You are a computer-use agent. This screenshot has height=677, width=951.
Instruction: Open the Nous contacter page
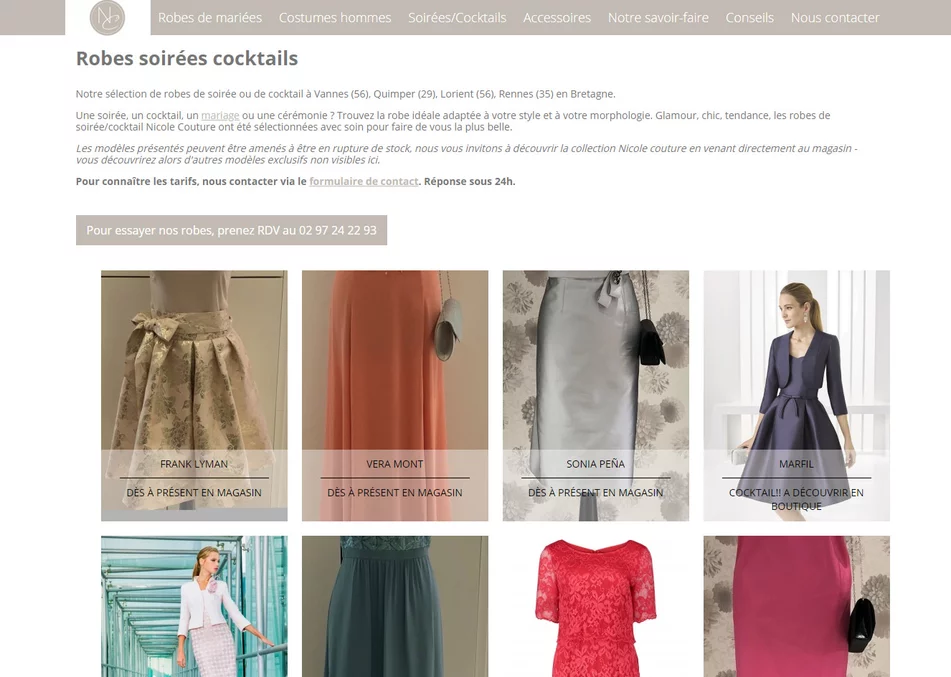pos(835,18)
